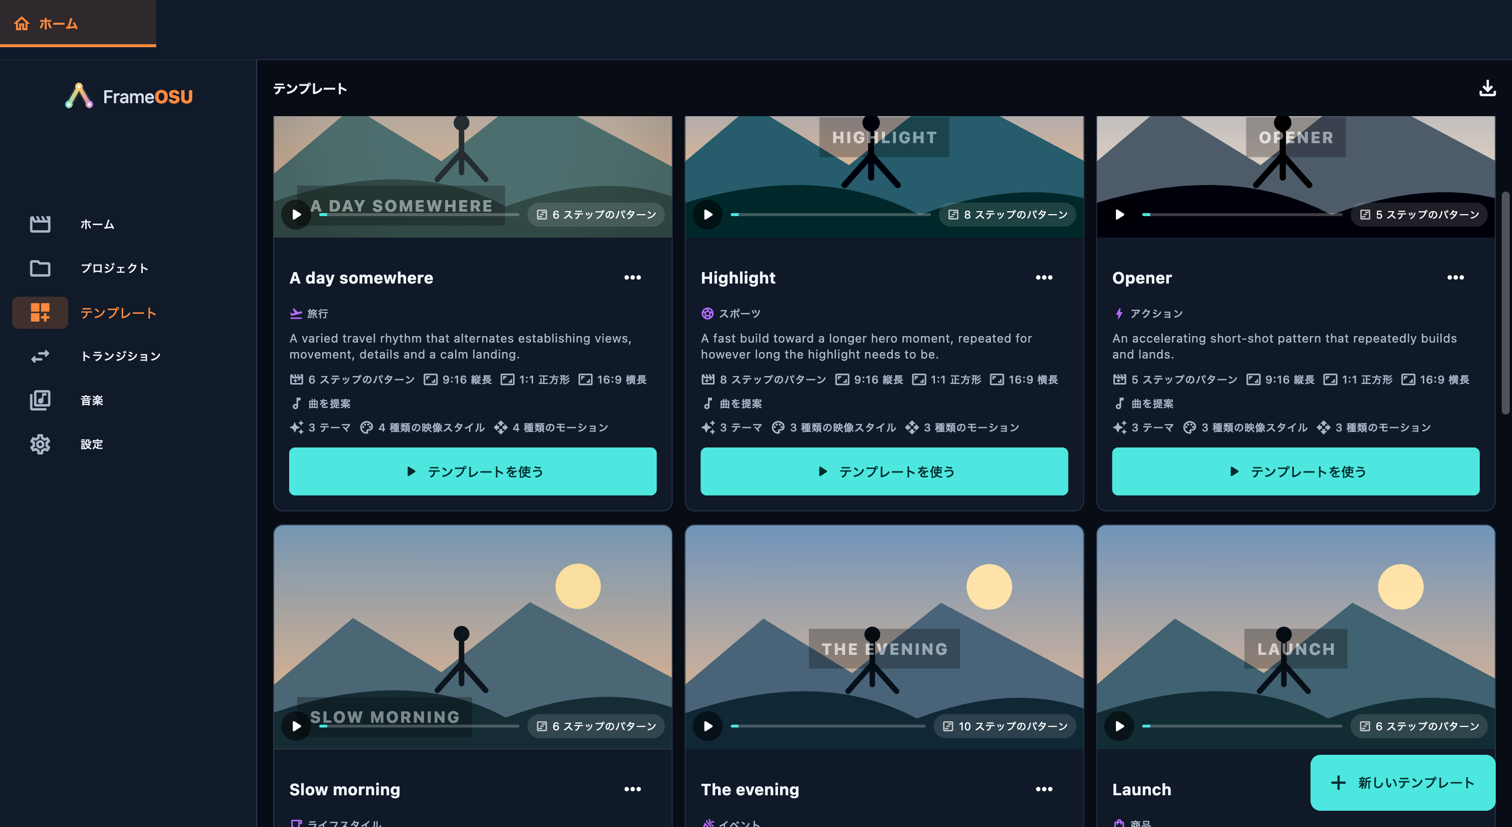
Task: Open more options for A day somewhere
Action: [632, 278]
